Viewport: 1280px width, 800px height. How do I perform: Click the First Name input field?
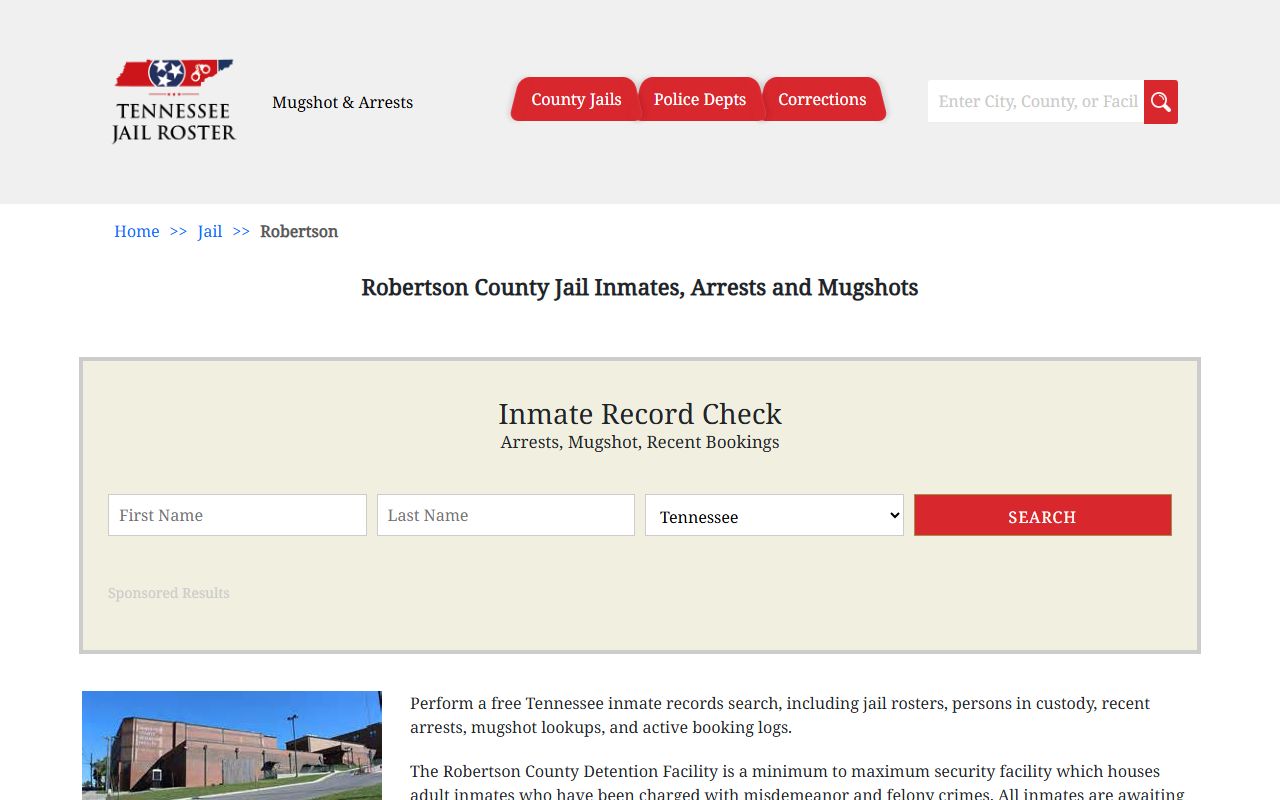237,515
